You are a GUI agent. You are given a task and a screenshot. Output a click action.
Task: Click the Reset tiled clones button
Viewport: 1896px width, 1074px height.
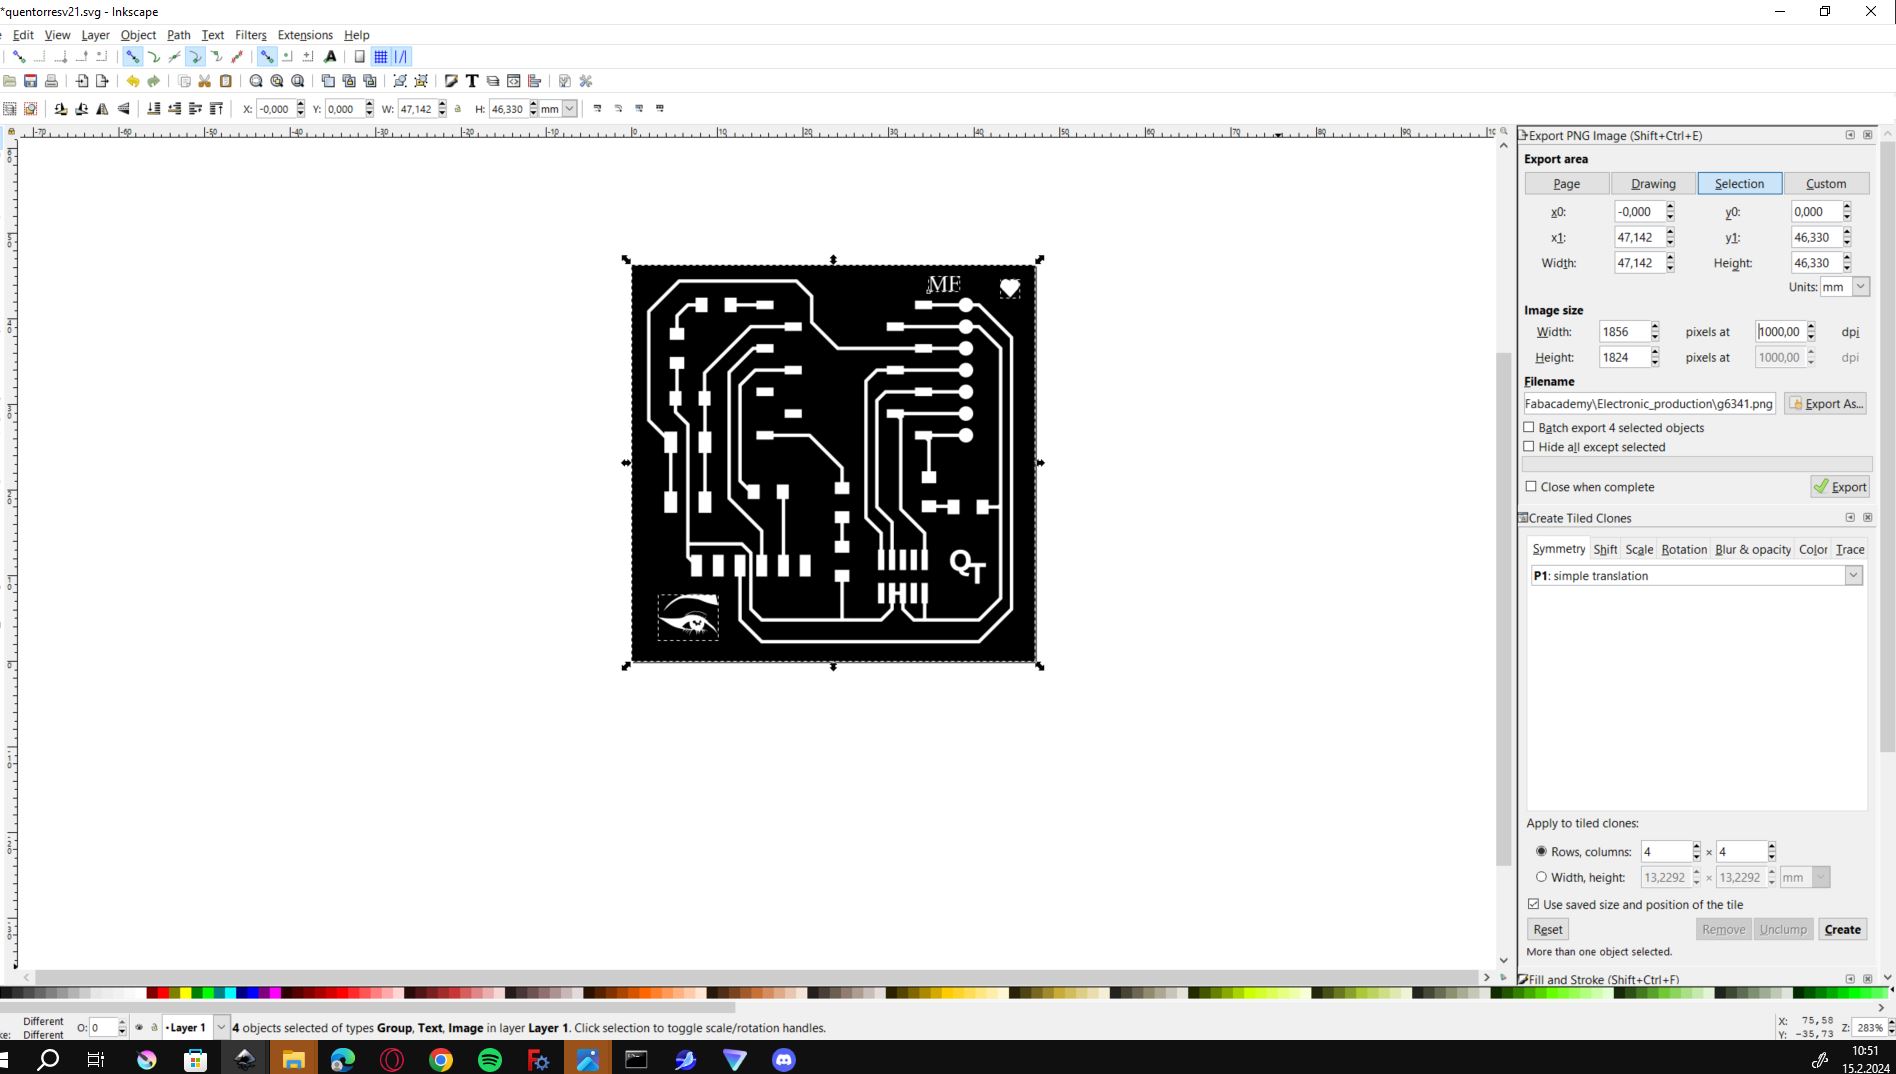pos(1548,930)
